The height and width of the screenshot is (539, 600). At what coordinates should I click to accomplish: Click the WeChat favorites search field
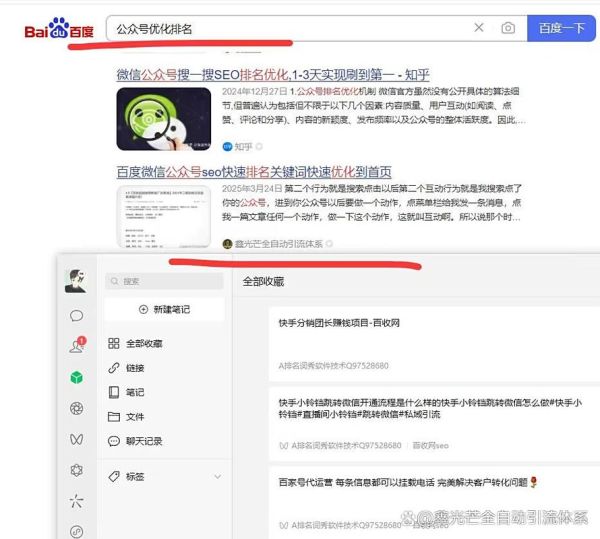[x=164, y=281]
